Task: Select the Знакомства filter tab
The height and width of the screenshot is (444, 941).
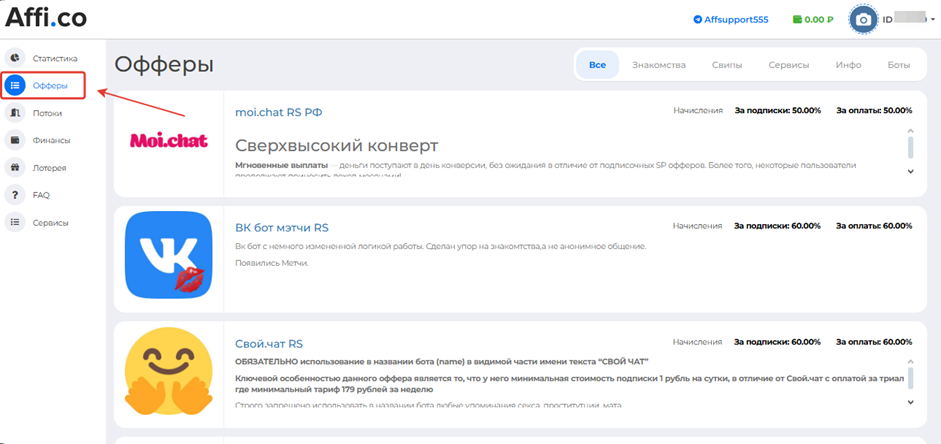Action: (658, 65)
